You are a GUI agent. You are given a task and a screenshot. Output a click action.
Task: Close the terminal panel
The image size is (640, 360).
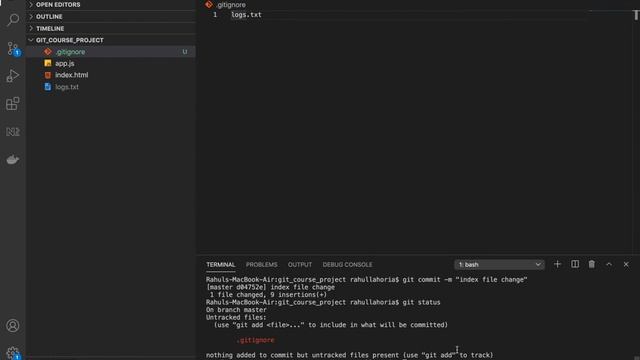point(626,264)
